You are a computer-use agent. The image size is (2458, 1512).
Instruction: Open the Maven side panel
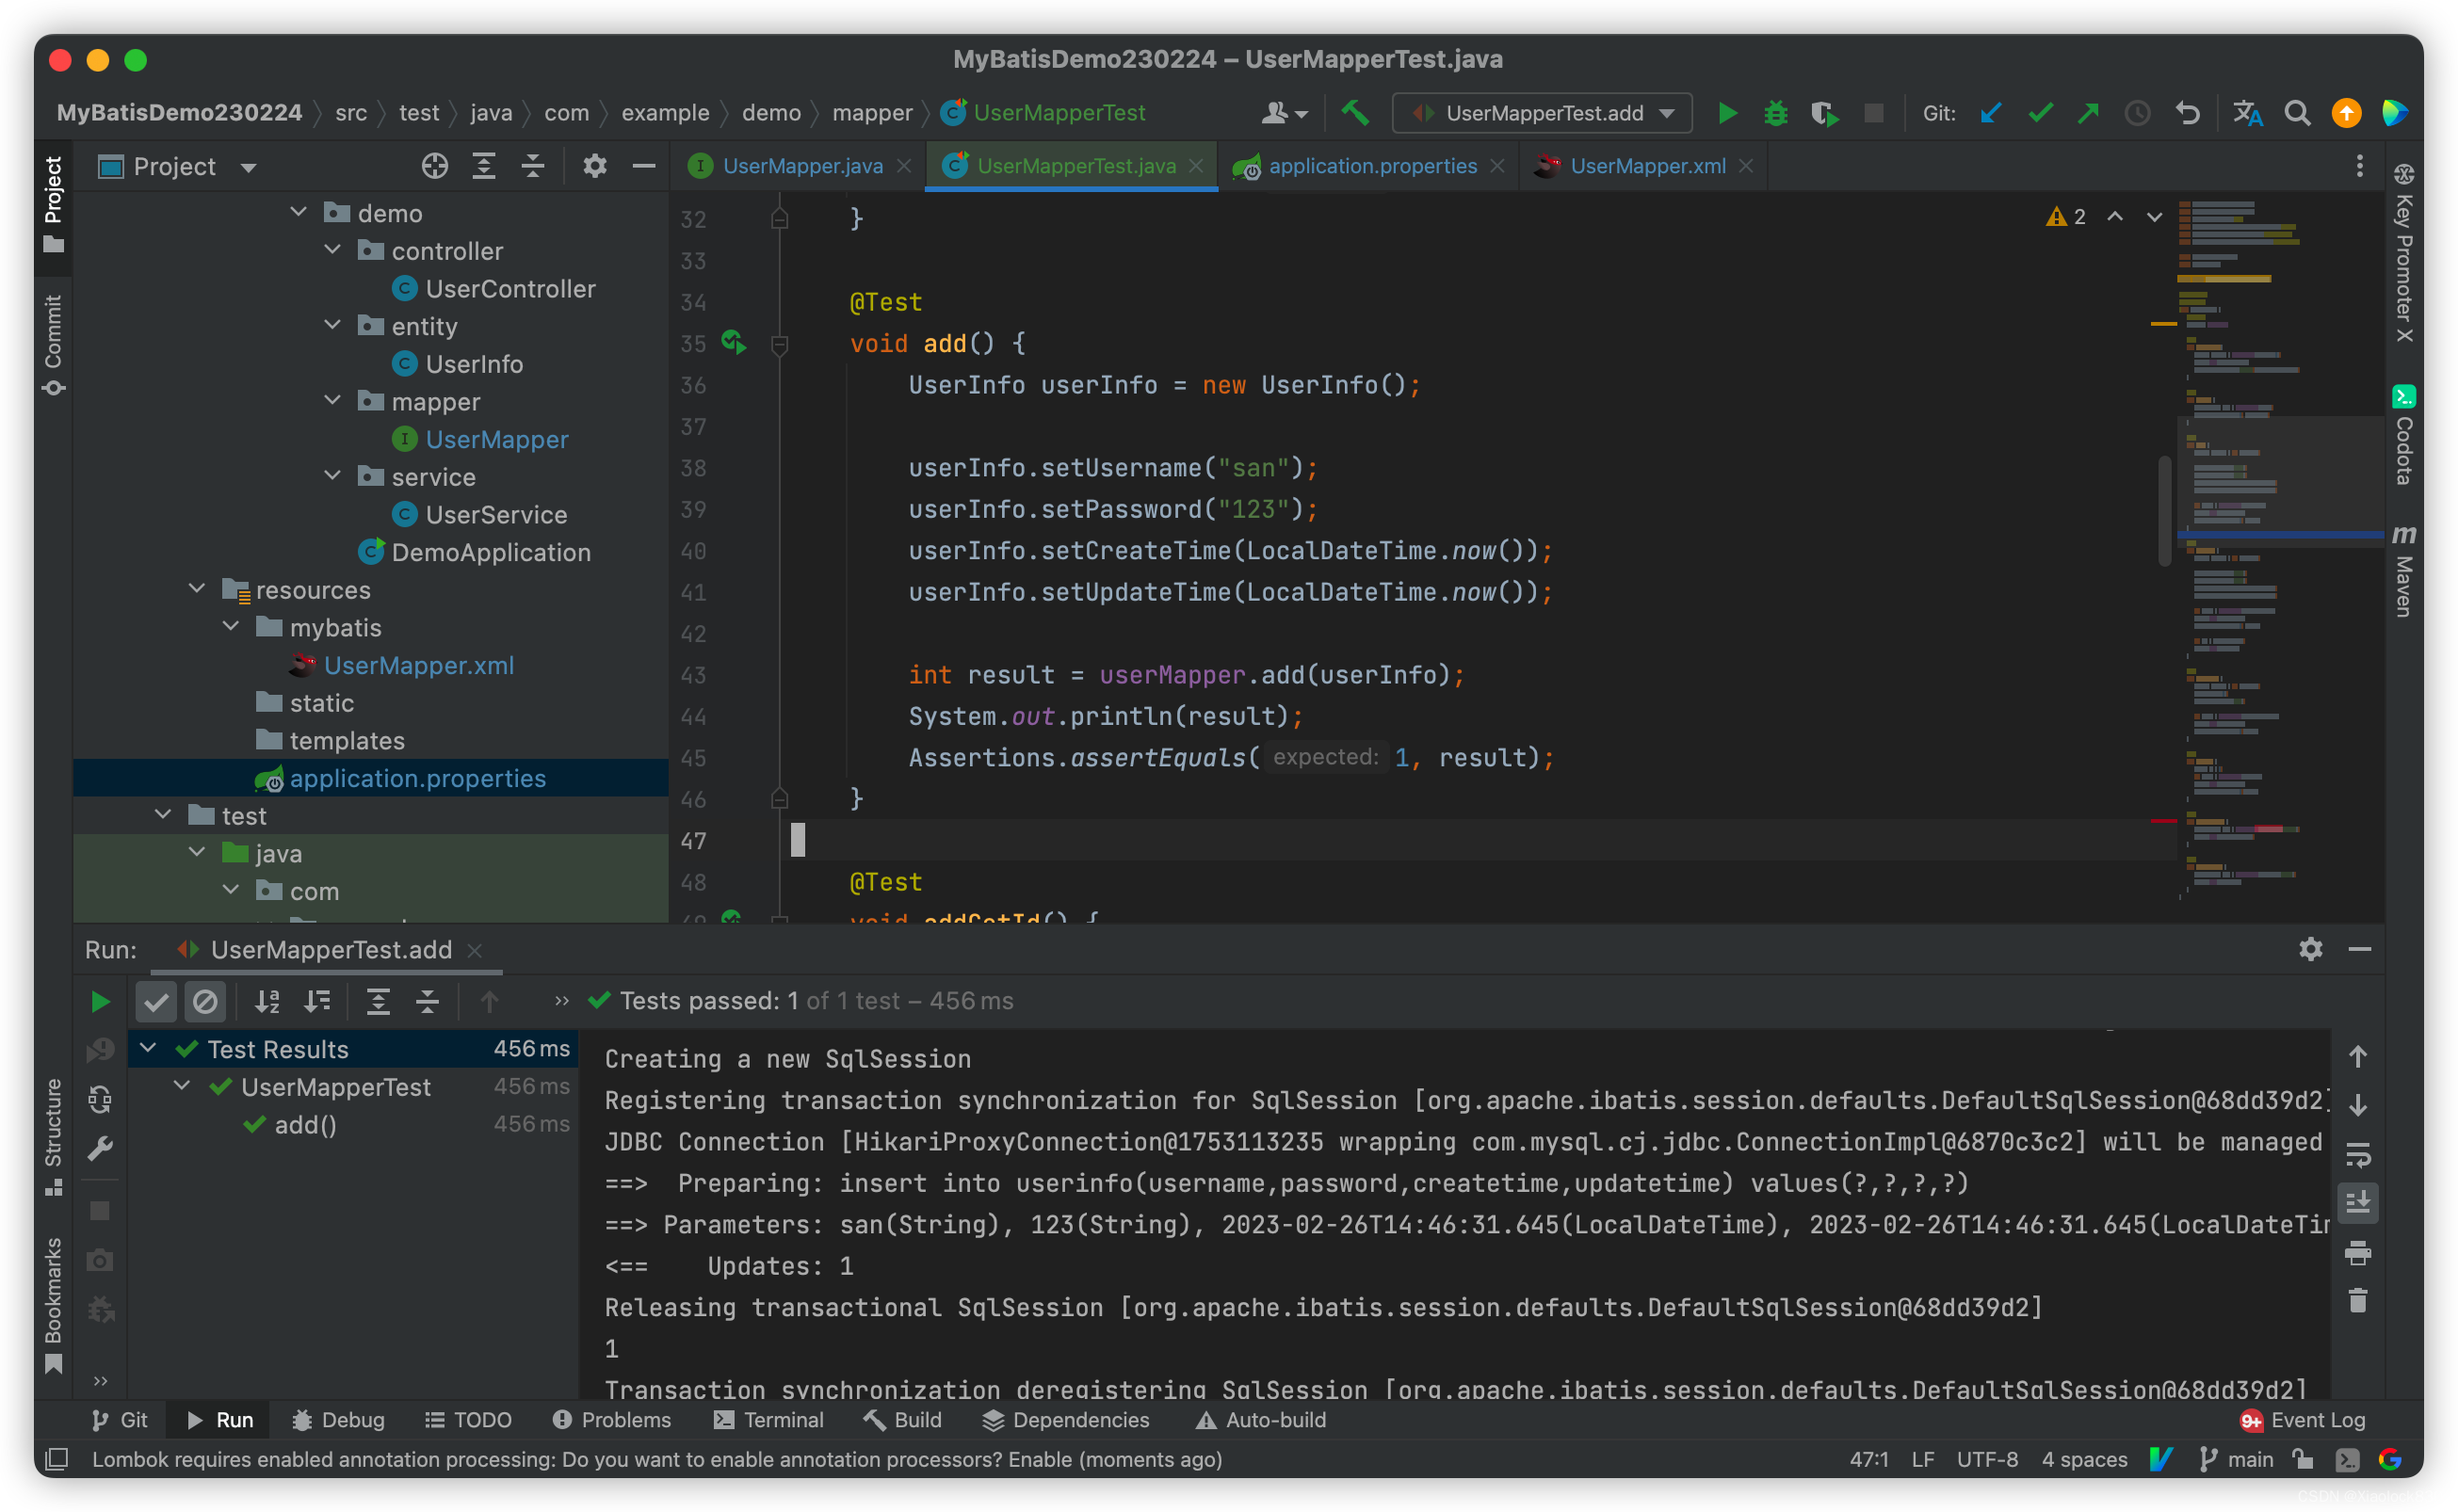click(x=2404, y=572)
